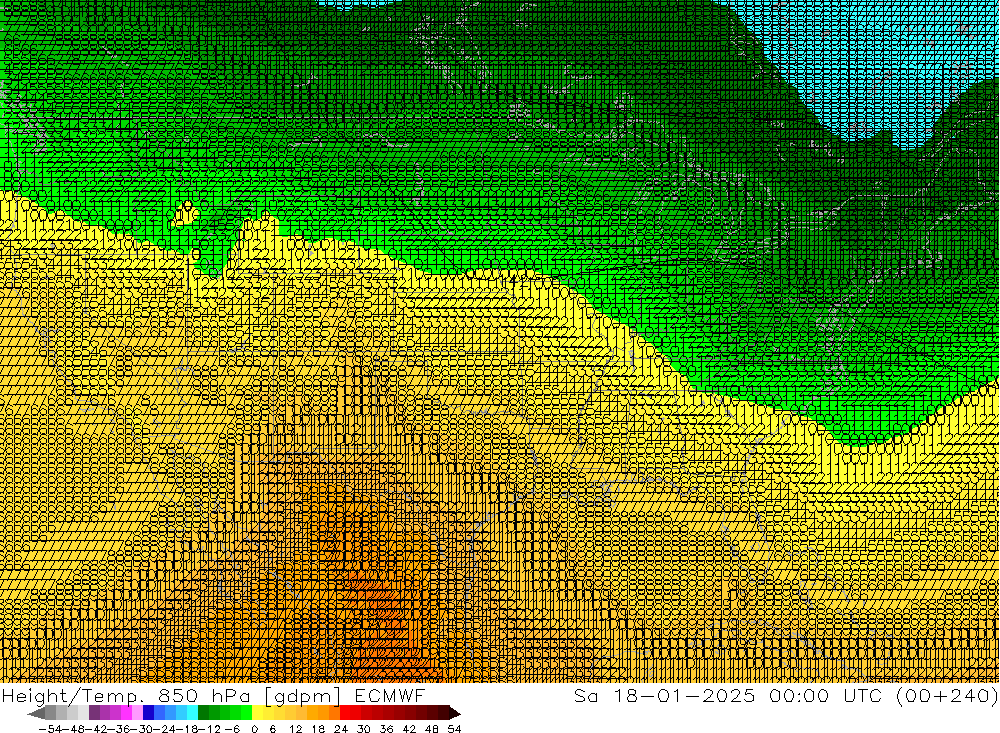Click the positive "12" legend value

pos(295,729)
